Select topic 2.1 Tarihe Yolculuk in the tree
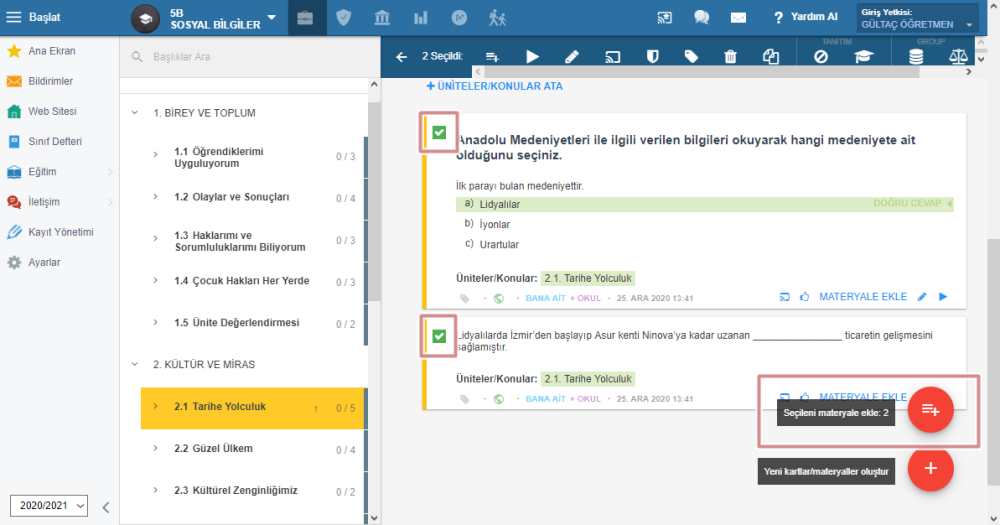 tap(254, 408)
